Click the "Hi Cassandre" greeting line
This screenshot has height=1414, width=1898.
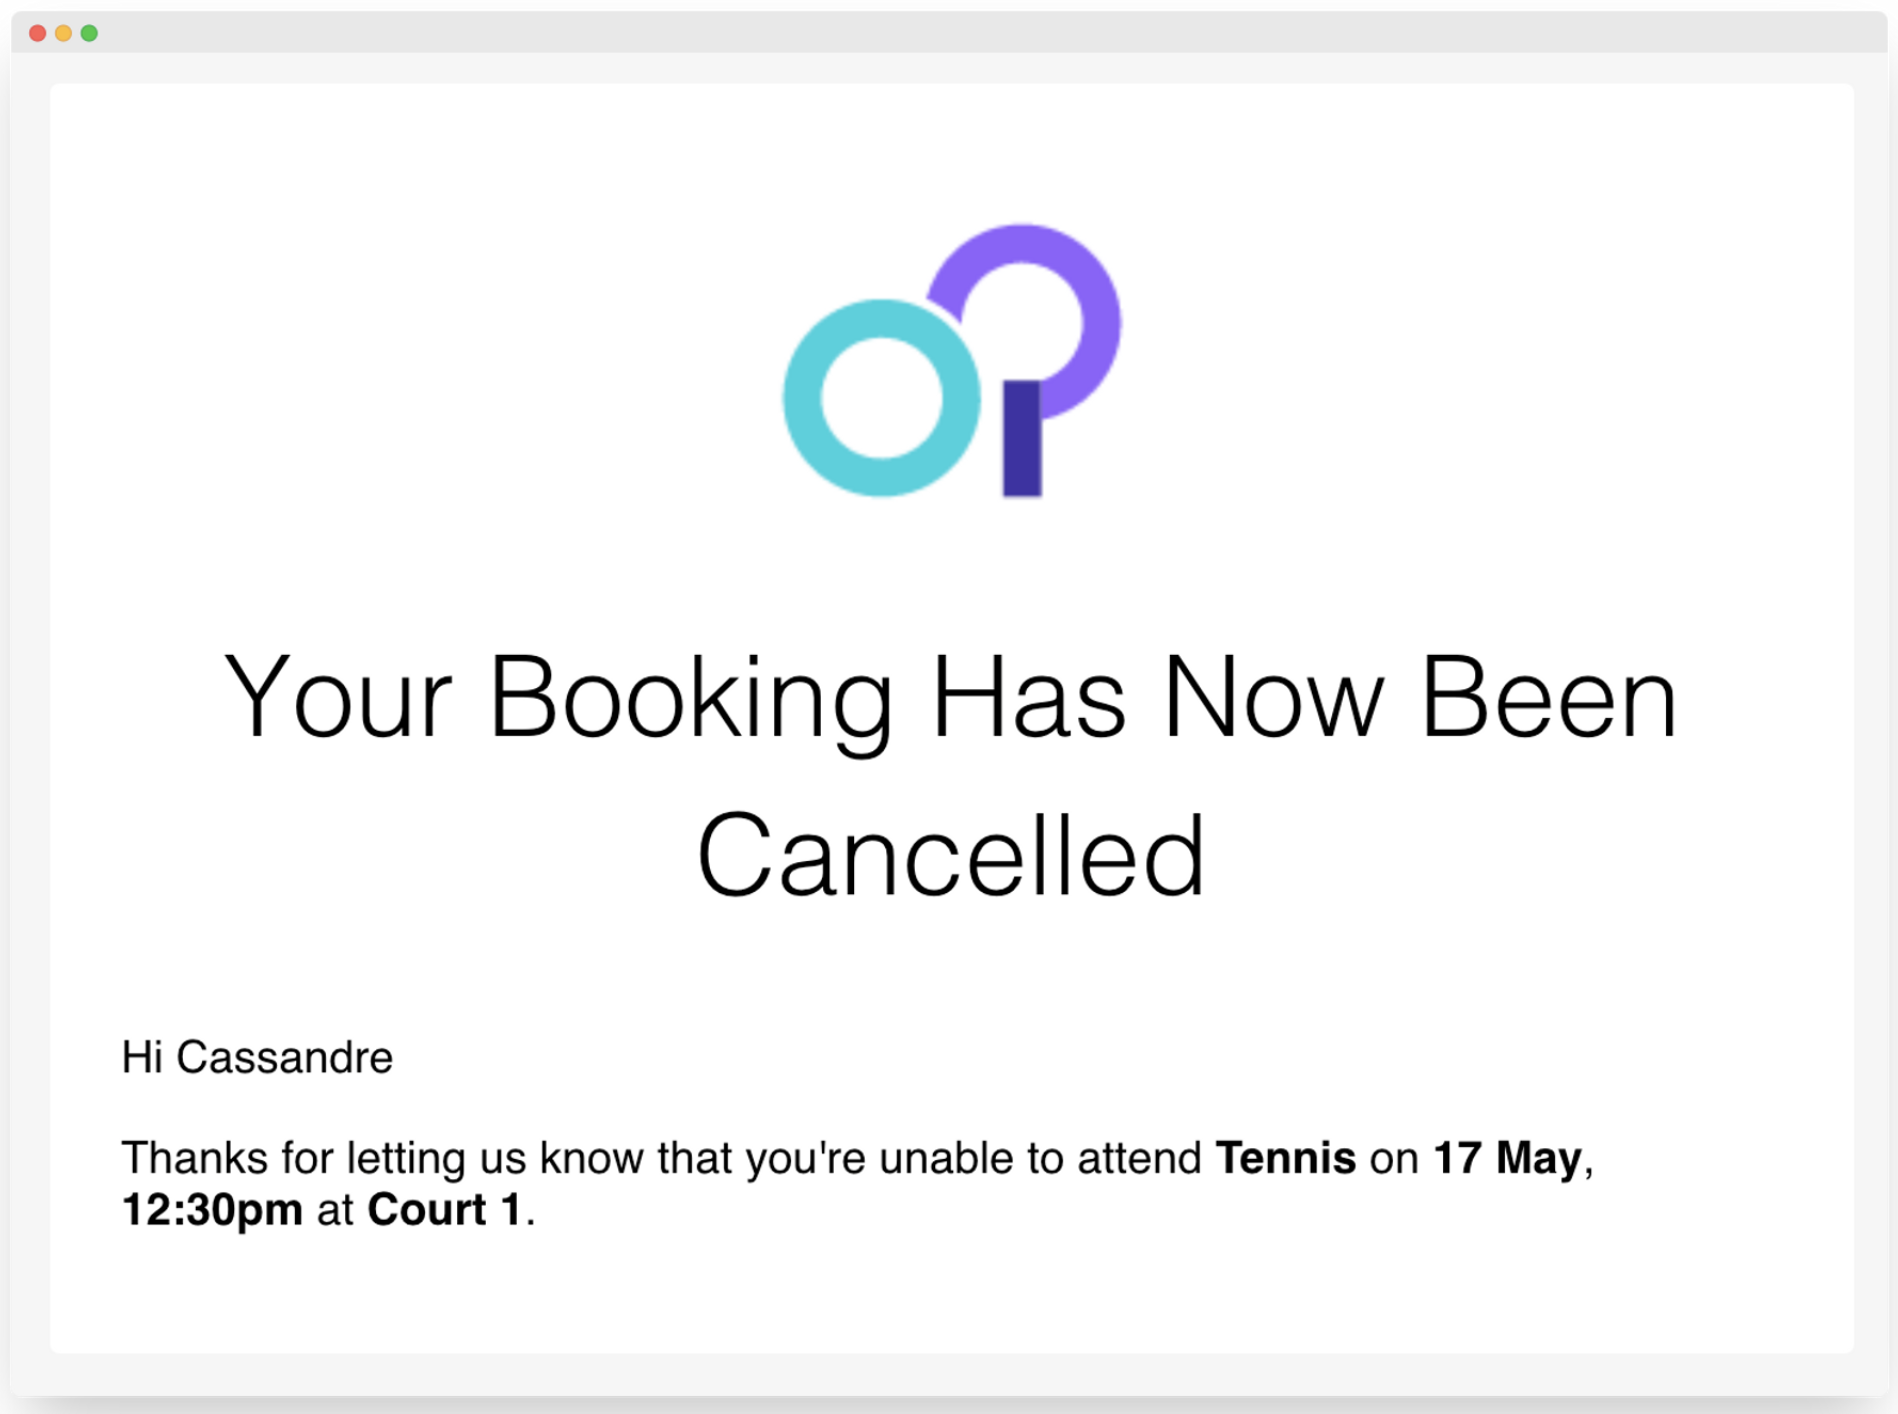[x=257, y=1057]
